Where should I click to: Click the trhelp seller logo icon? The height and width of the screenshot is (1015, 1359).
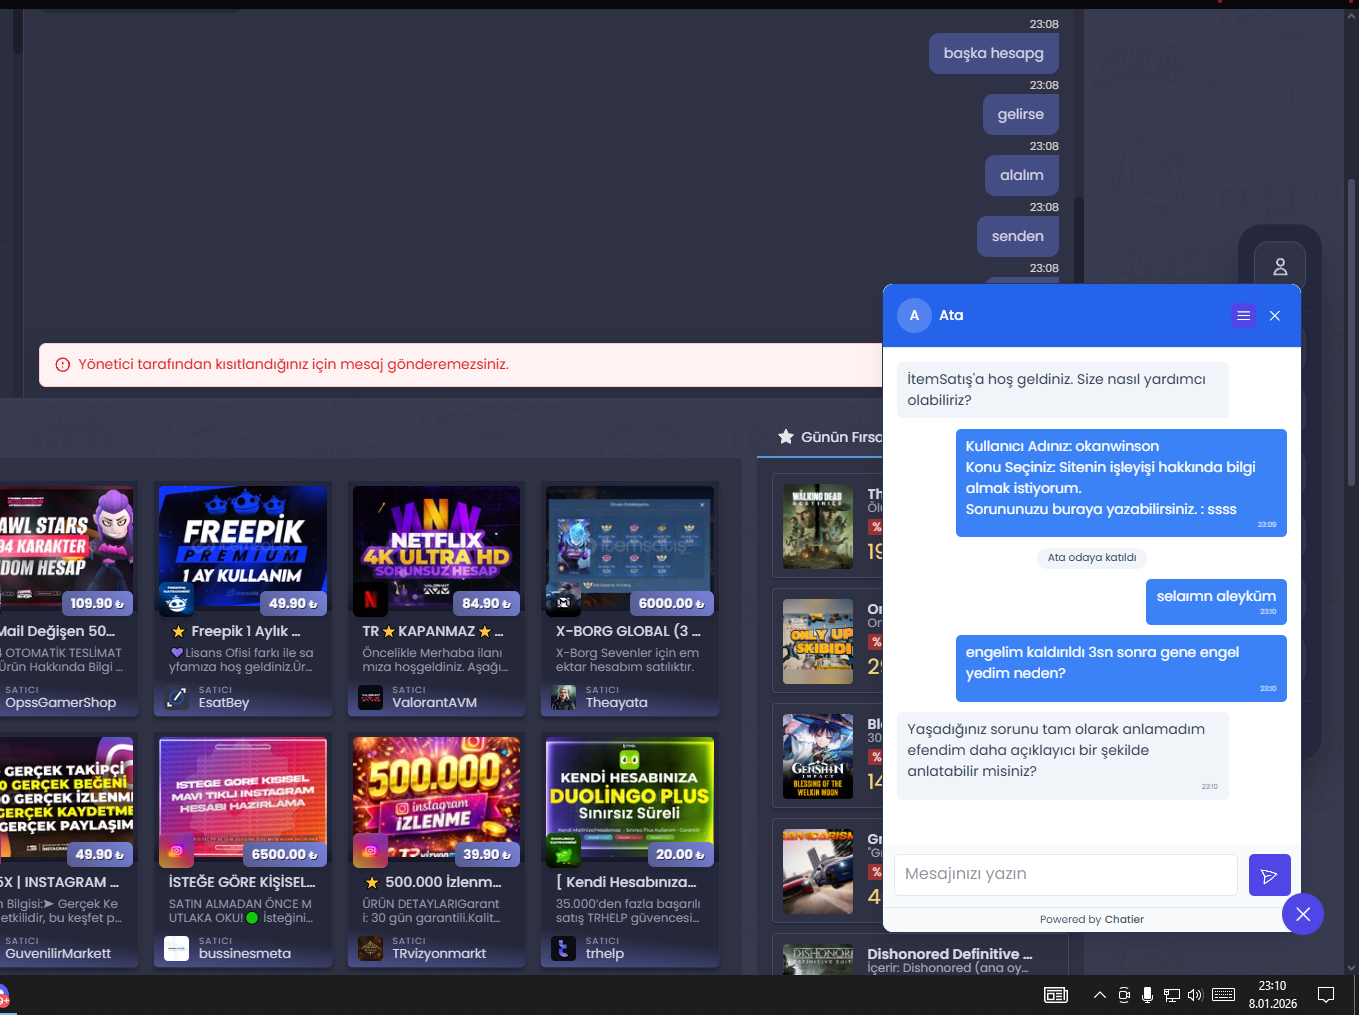564,949
